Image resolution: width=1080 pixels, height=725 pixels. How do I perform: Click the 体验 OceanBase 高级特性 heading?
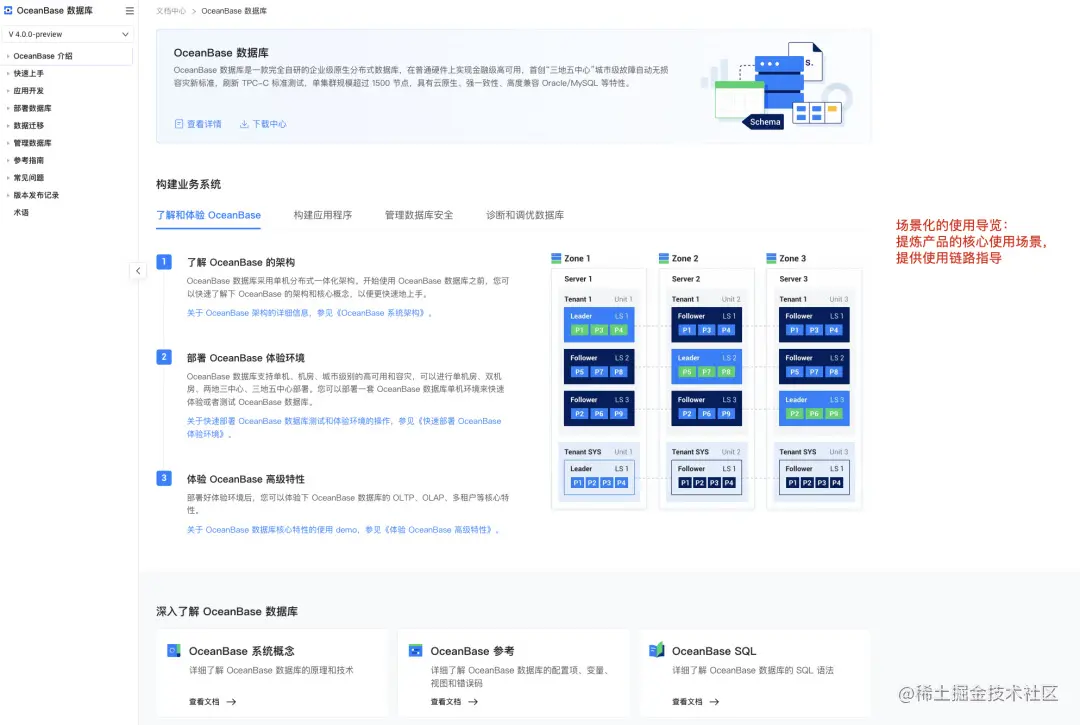(245, 479)
